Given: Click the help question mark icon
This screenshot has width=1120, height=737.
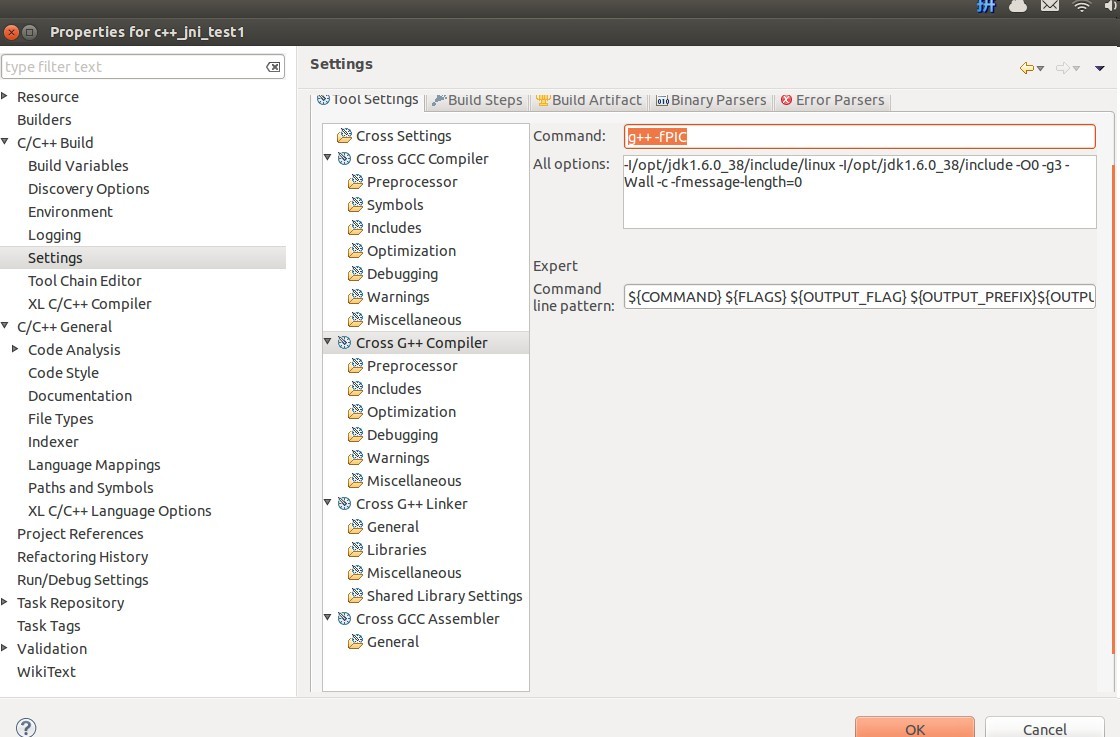Looking at the screenshot, I should (26, 728).
